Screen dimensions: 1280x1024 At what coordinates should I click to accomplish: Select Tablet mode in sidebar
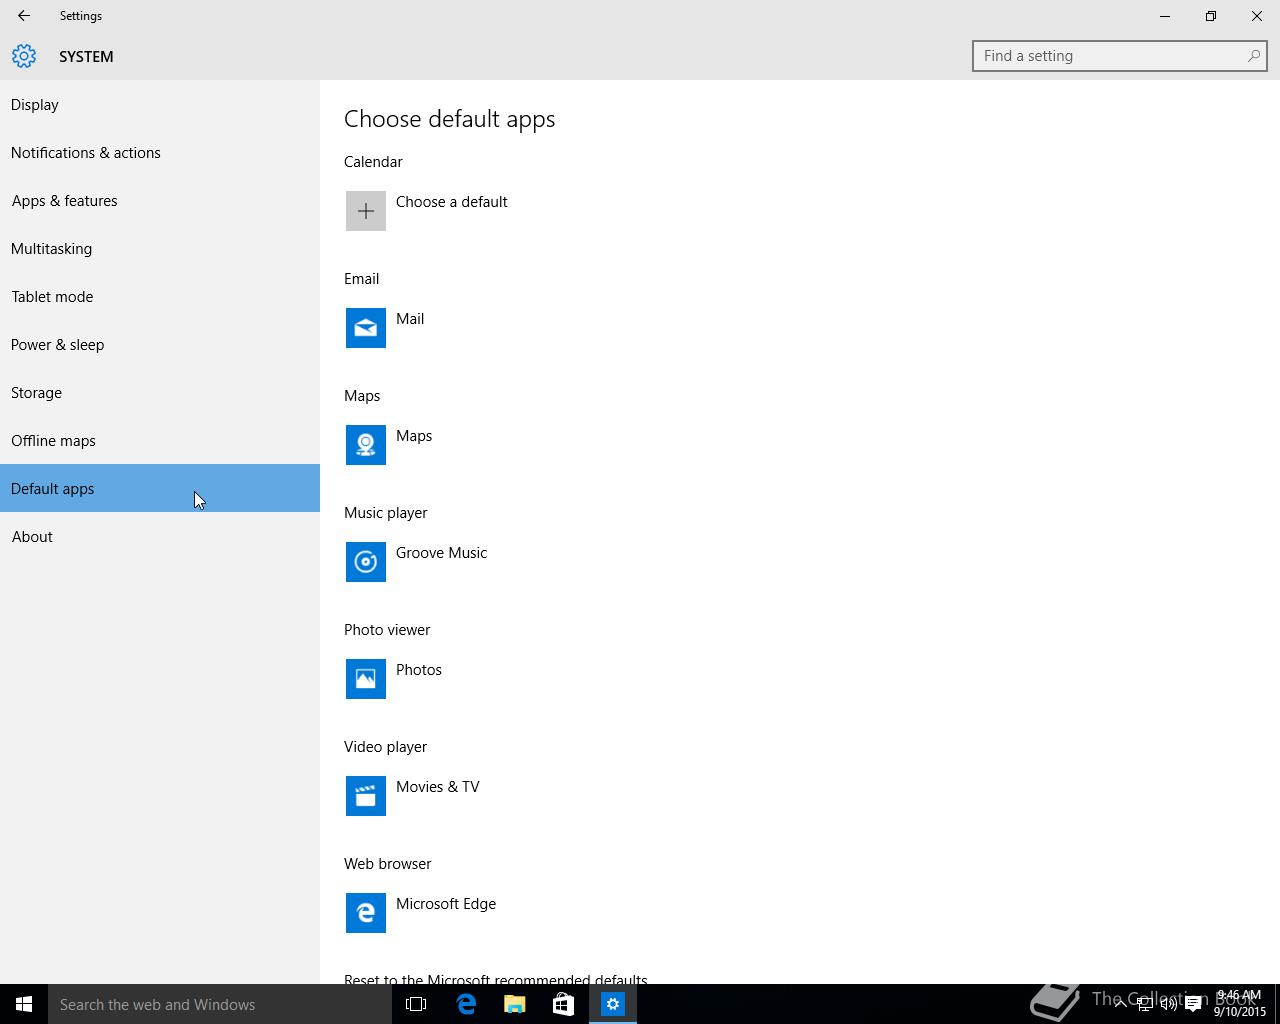click(x=160, y=296)
